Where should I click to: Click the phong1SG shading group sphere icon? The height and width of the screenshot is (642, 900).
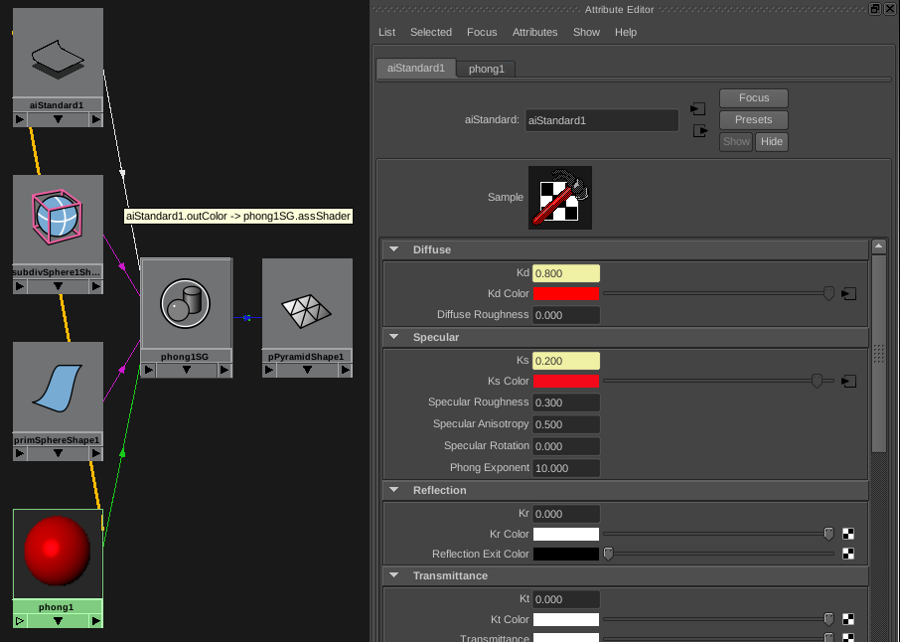click(186, 303)
